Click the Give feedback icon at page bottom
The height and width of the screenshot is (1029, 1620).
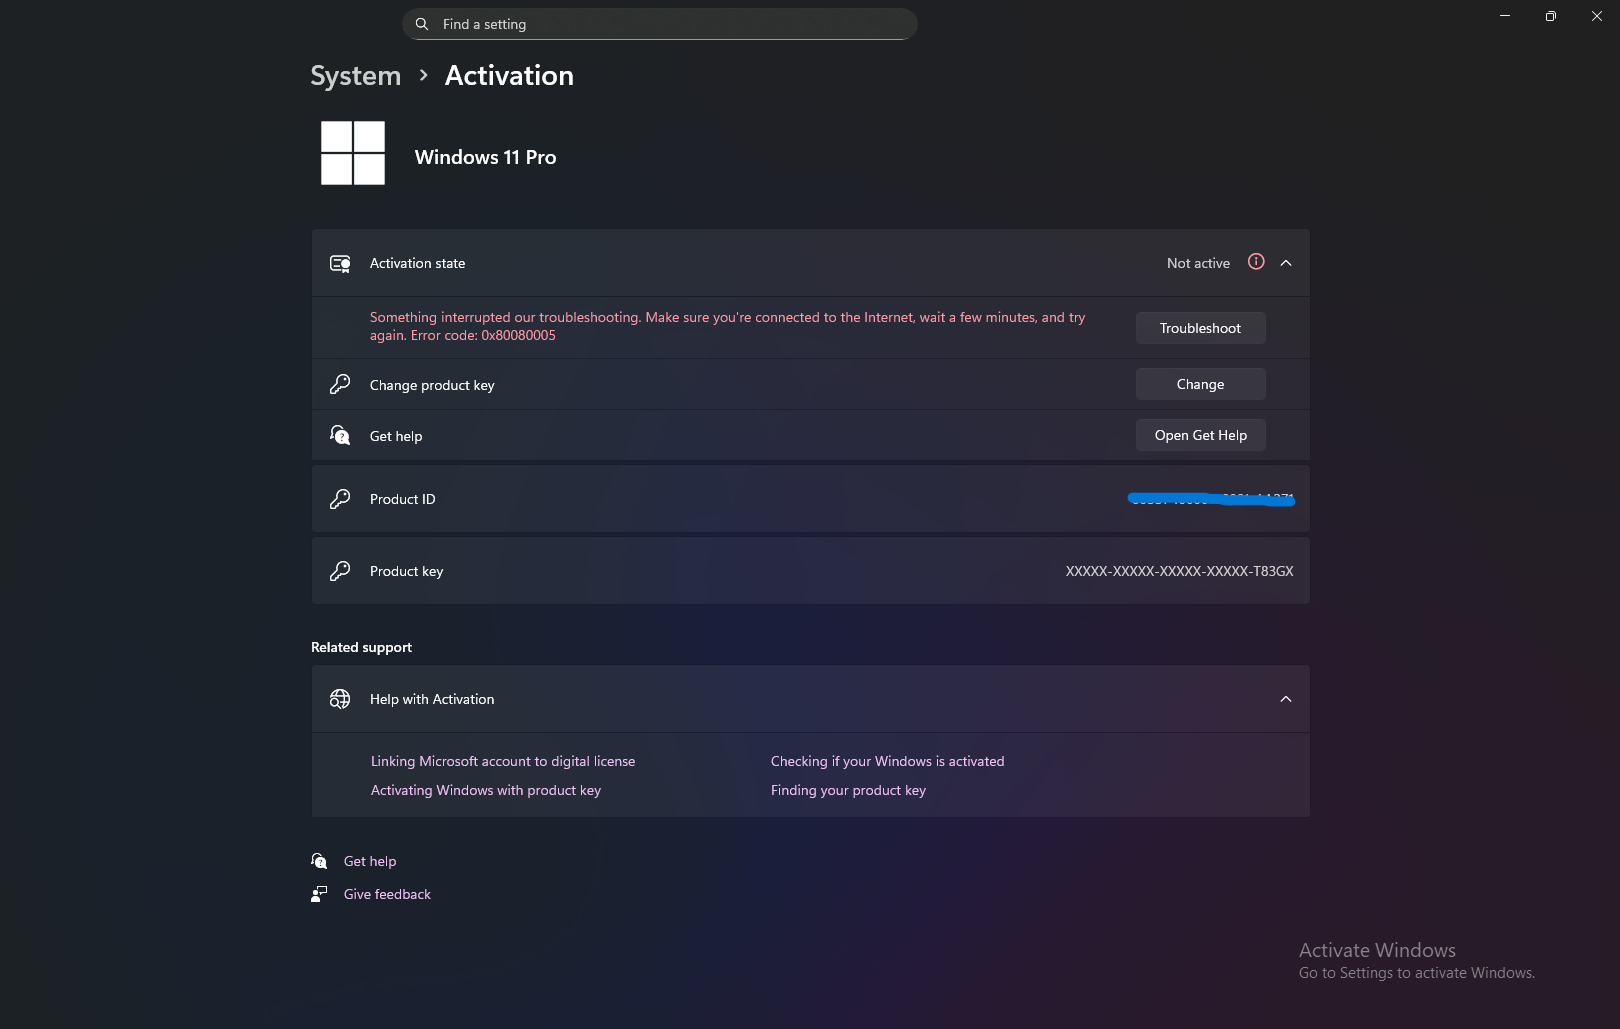(x=319, y=893)
